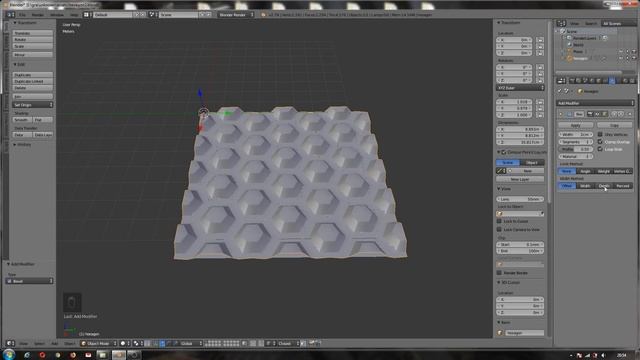Click the RenderLayers icon in the outliner
Image resolution: width=640 pixels, height=360 pixels.
pyautogui.click(x=569, y=38)
